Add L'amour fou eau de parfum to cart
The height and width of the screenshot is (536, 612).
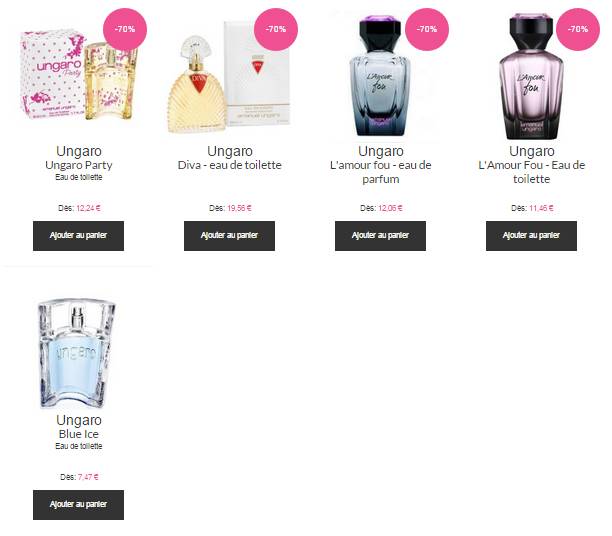[381, 236]
